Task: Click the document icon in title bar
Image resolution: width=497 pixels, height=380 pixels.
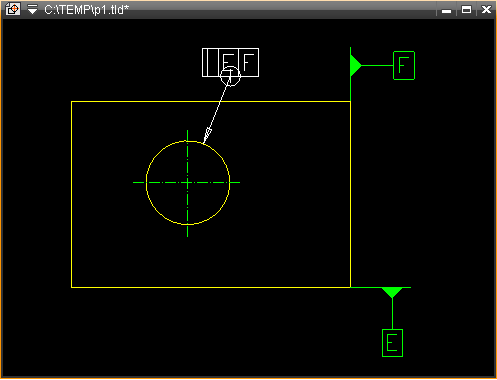Action: 13,9
